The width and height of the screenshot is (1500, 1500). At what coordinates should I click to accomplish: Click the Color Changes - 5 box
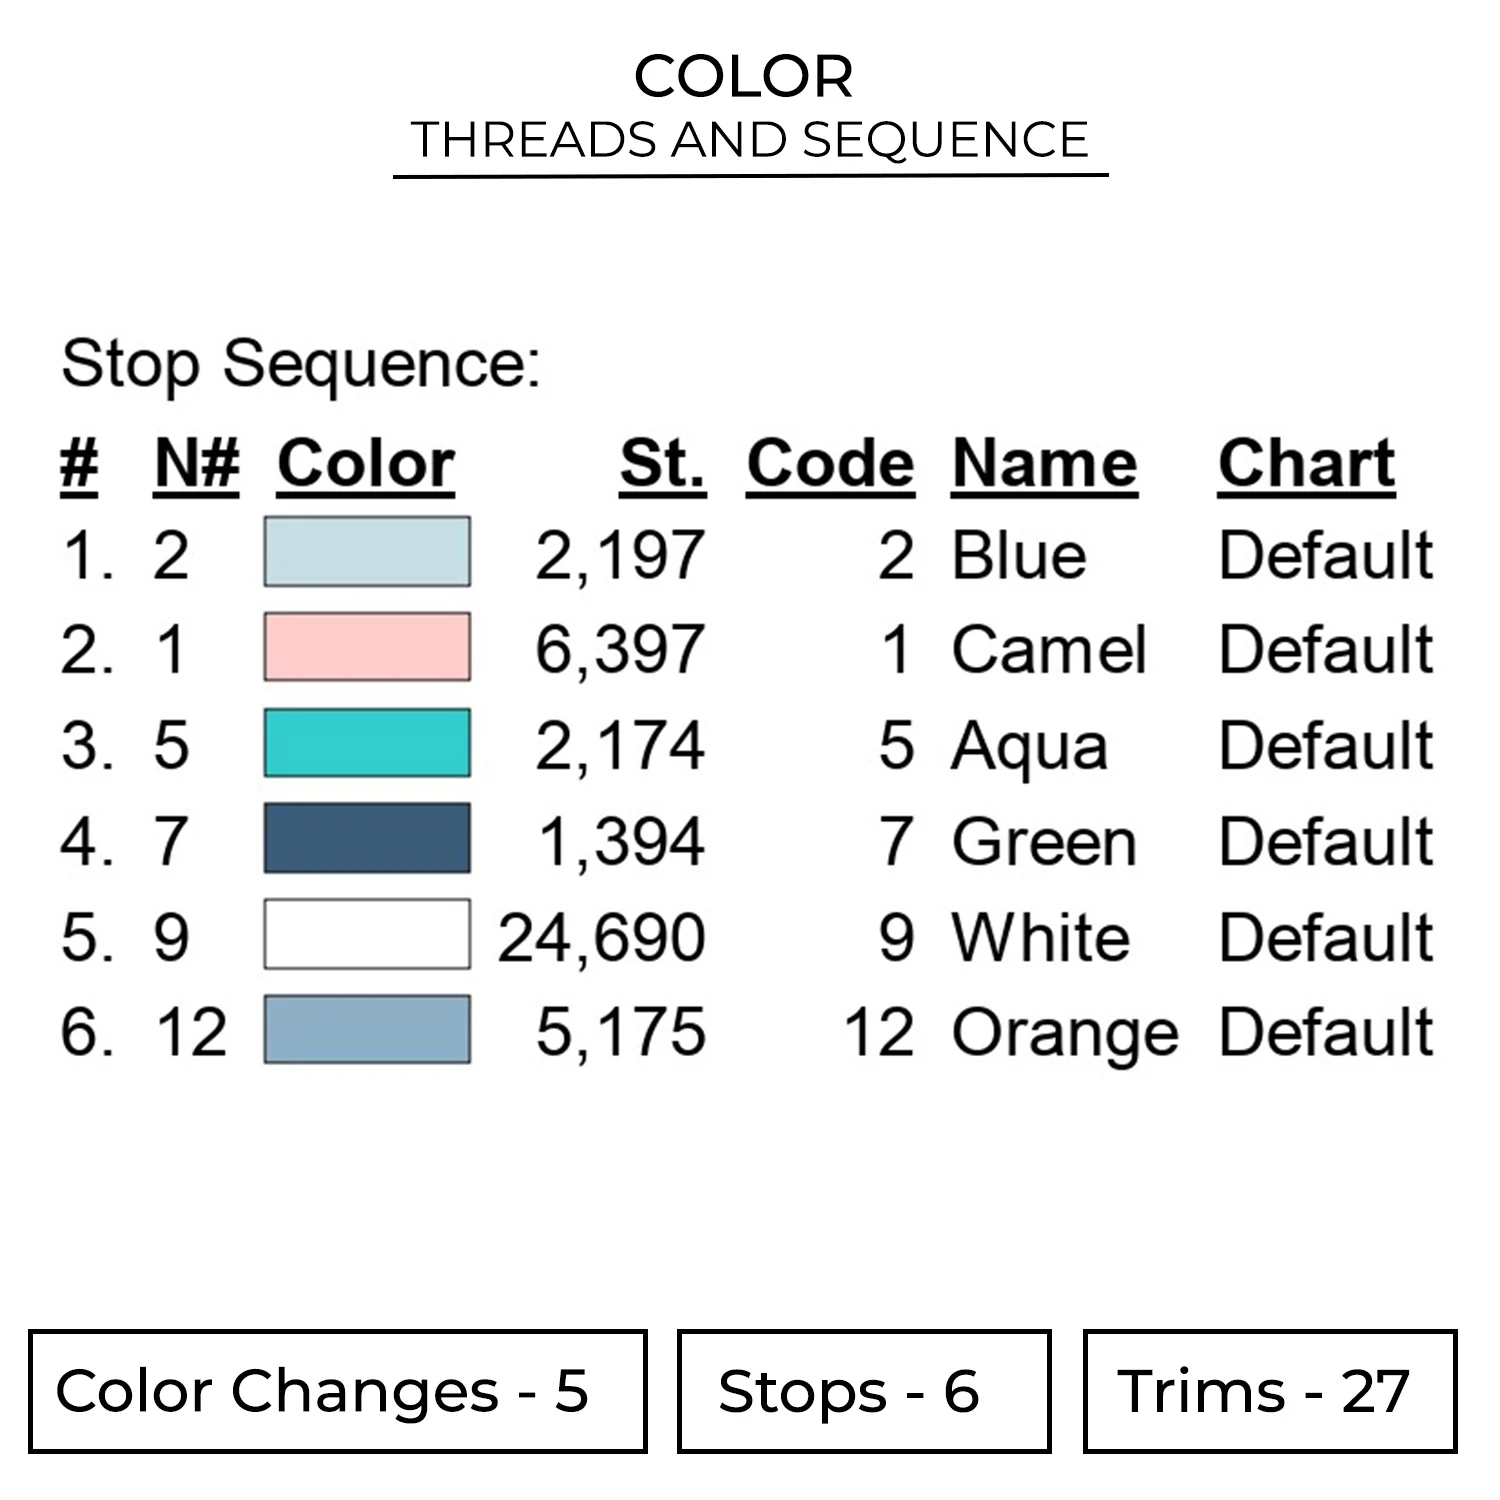tap(338, 1391)
